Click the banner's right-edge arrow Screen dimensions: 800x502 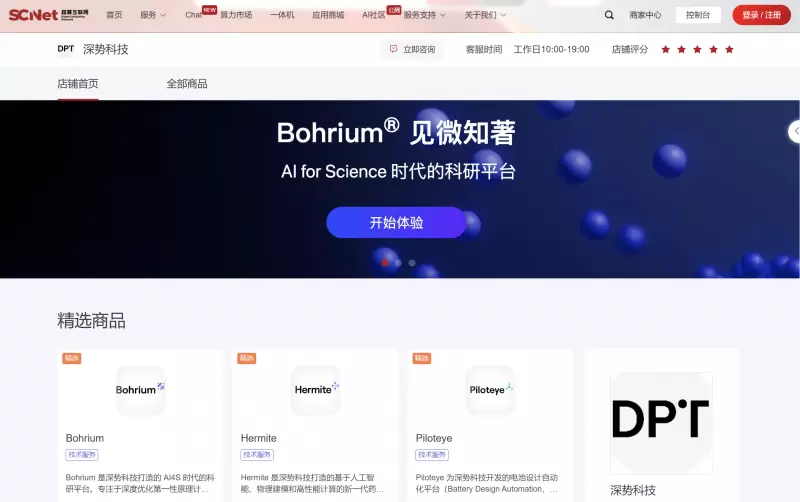pyautogui.click(x=794, y=131)
